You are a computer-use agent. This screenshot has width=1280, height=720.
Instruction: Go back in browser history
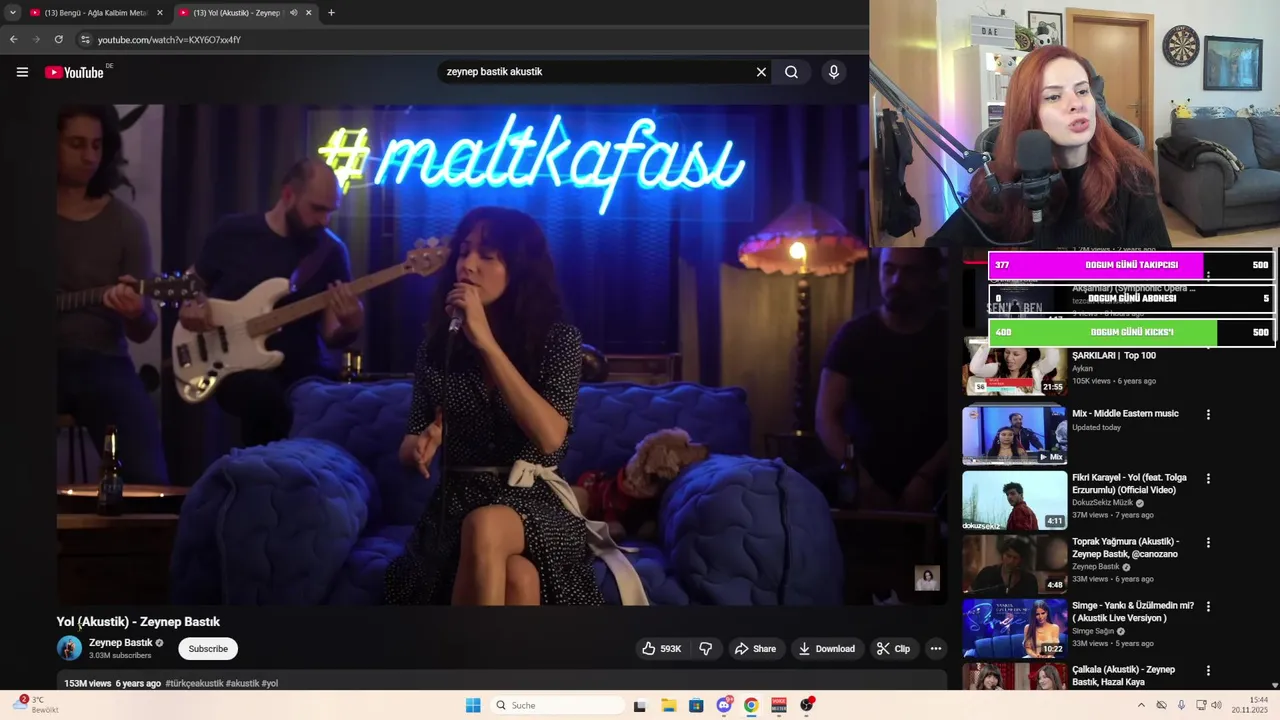tap(13, 39)
